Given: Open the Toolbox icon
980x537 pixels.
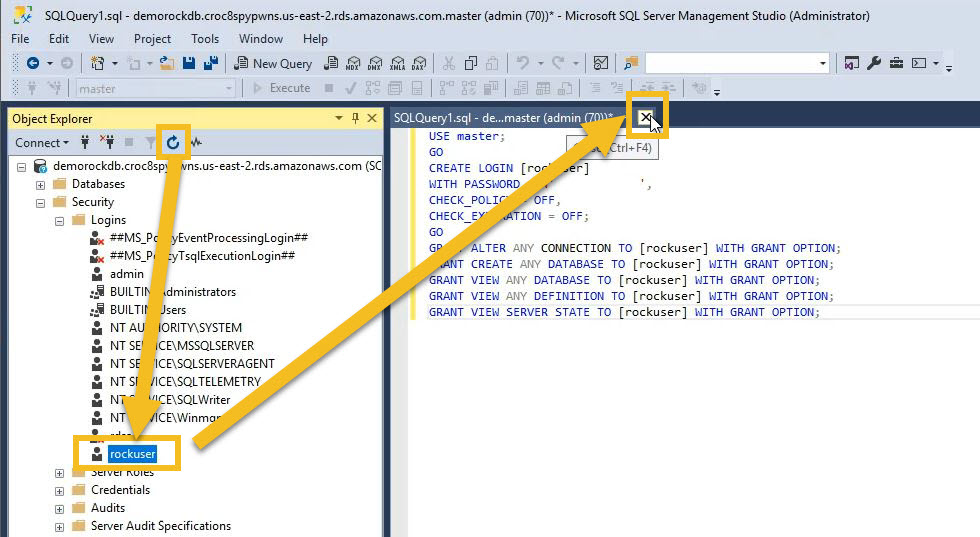Looking at the screenshot, I should tap(896, 63).
